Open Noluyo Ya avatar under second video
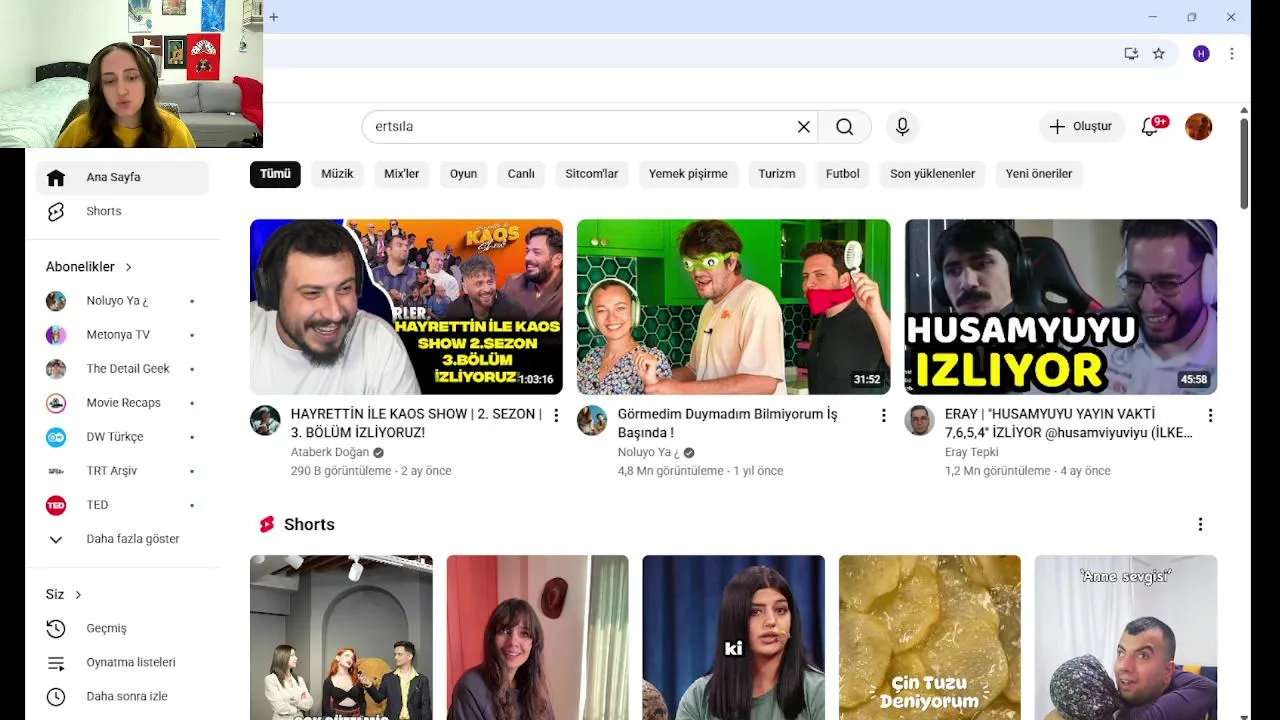This screenshot has height=720, width=1280. pos(592,420)
